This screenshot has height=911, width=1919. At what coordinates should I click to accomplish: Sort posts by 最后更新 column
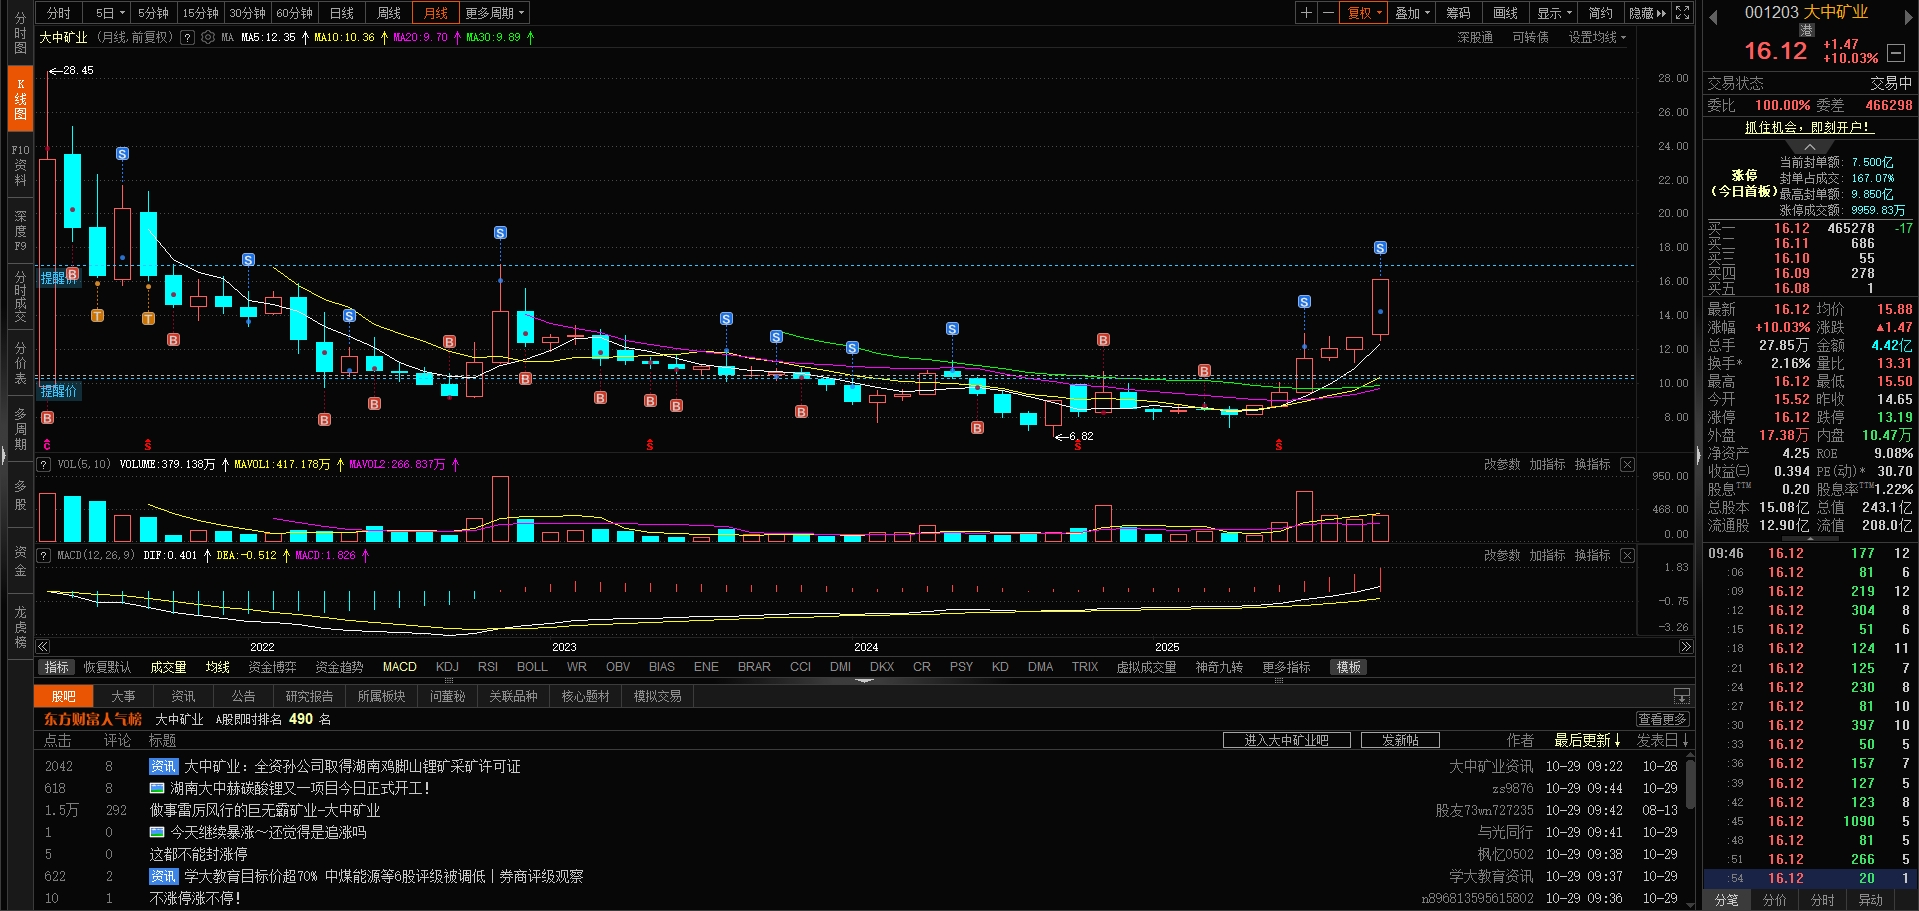[x=1587, y=740]
